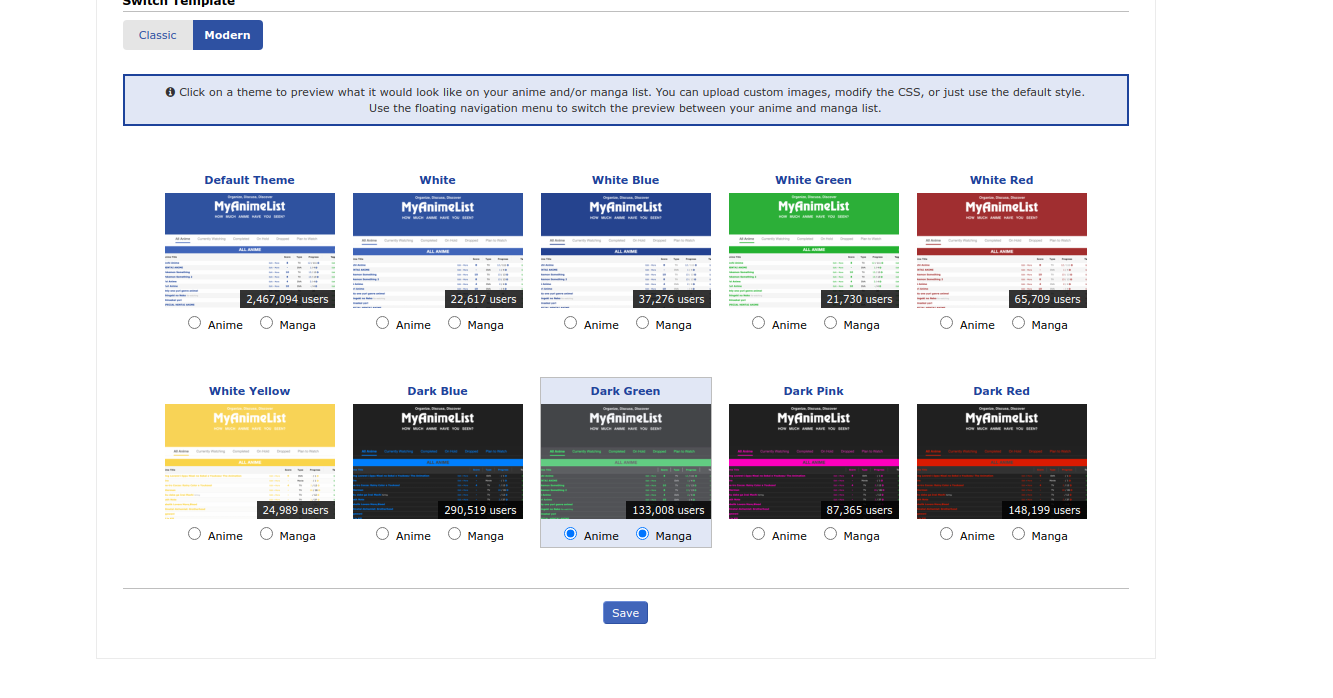The image size is (1333, 698).
Task: Click the '2,467,094 users' count label
Action: click(x=287, y=299)
